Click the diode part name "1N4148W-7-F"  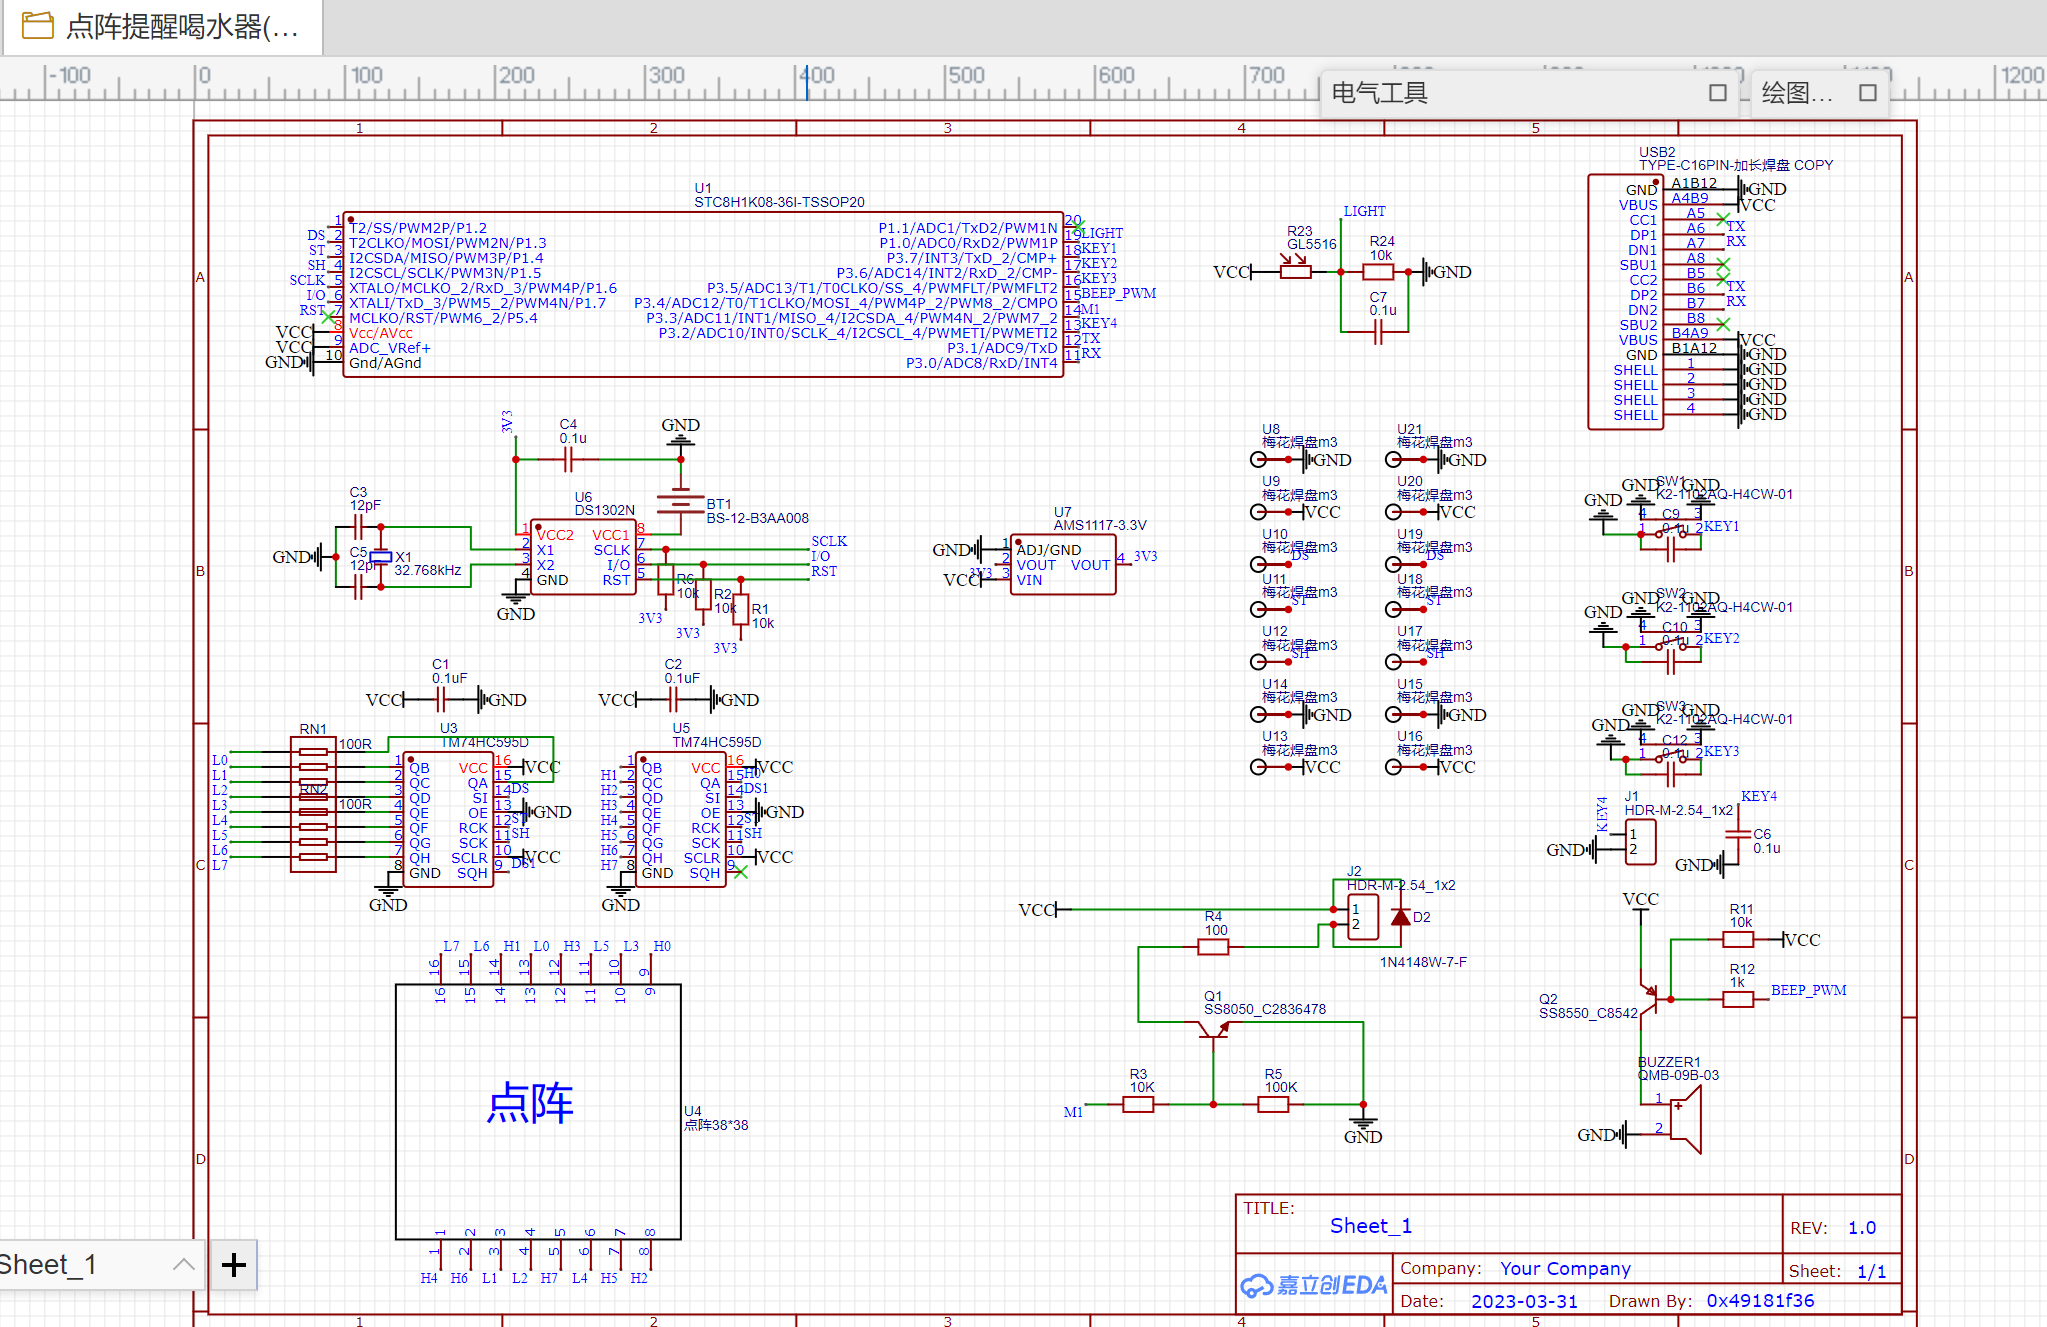tap(1423, 962)
